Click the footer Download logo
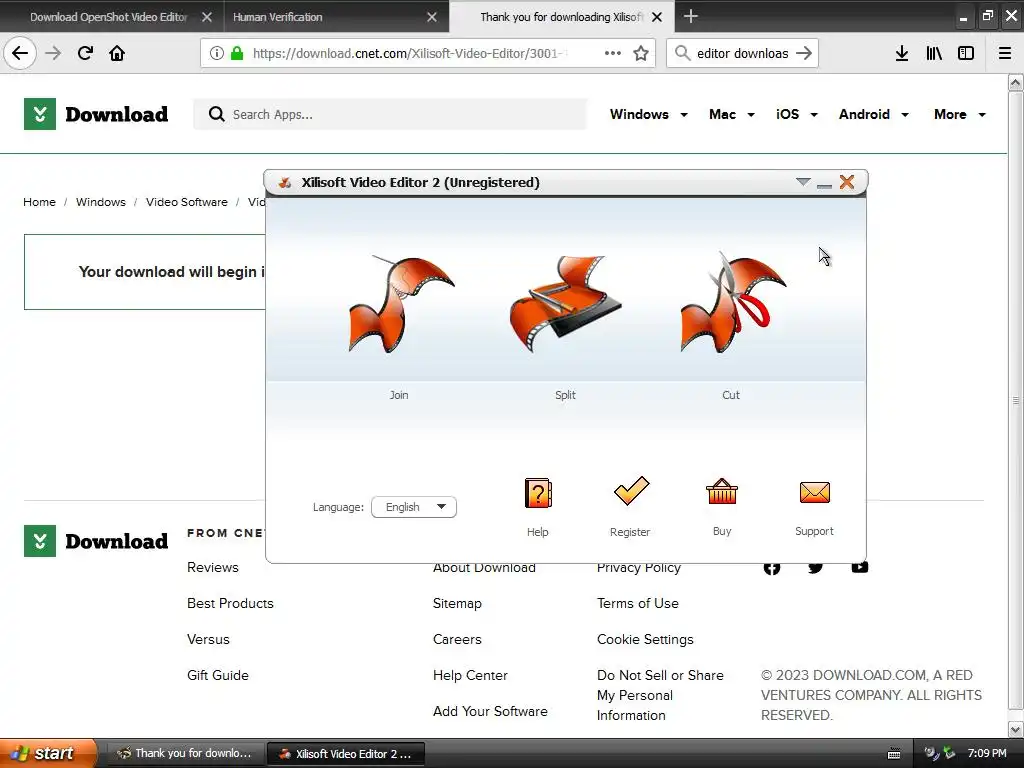Image resolution: width=1024 pixels, height=768 pixels. [x=96, y=541]
